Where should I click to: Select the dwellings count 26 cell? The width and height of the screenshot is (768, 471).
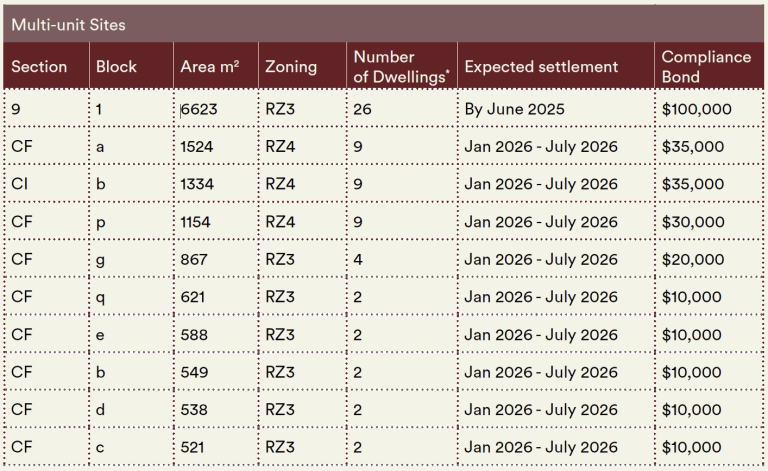pos(362,109)
